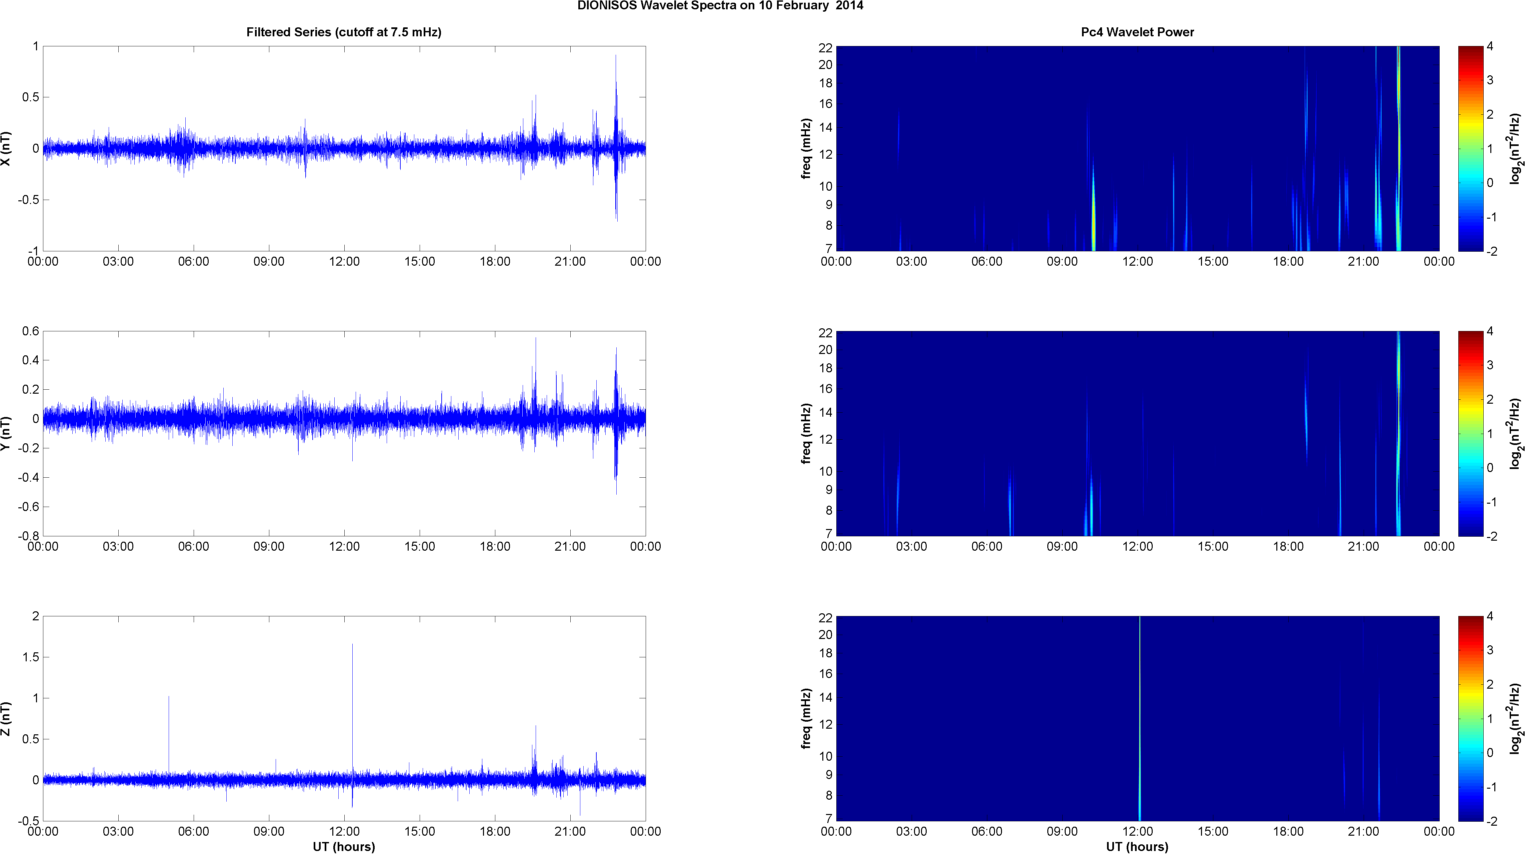The width and height of the screenshot is (1525, 854).
Task: Click the vertical line at 12:00 in Z spectrogram
Action: click(1139, 718)
